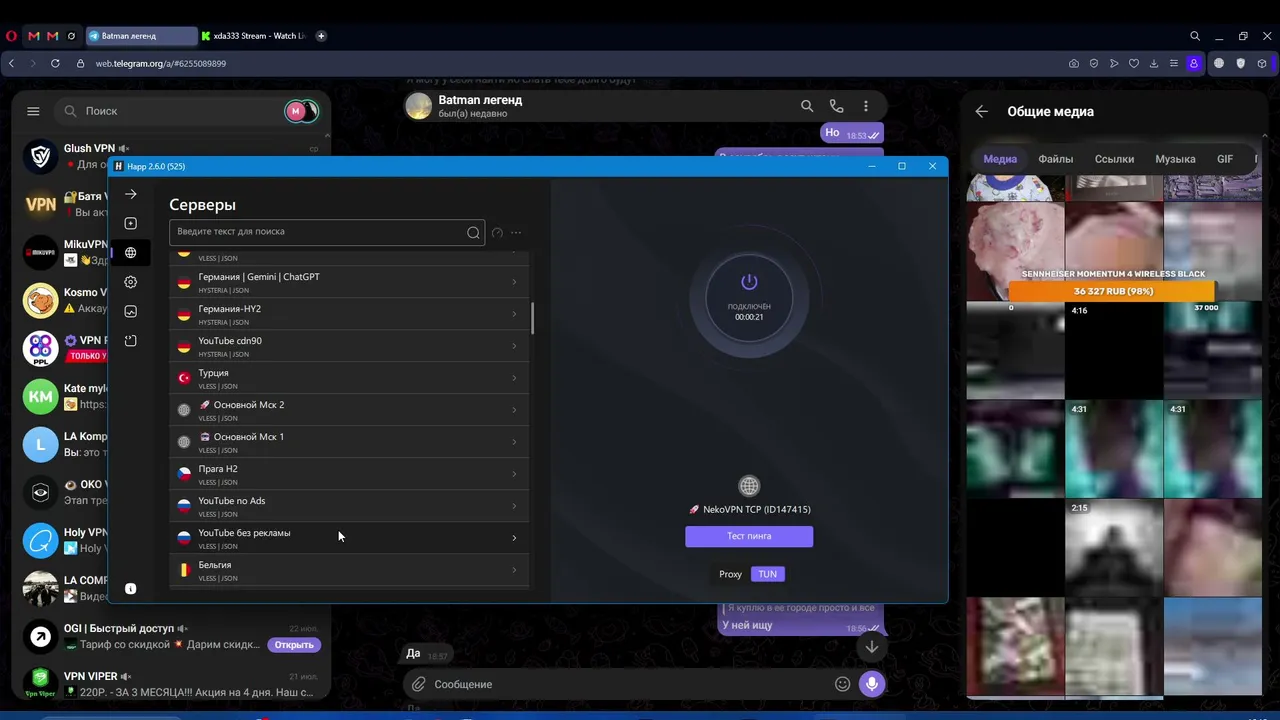Image resolution: width=1280 pixels, height=720 pixels.
Task: Switch to the GIF tab
Action: pos(1225,159)
